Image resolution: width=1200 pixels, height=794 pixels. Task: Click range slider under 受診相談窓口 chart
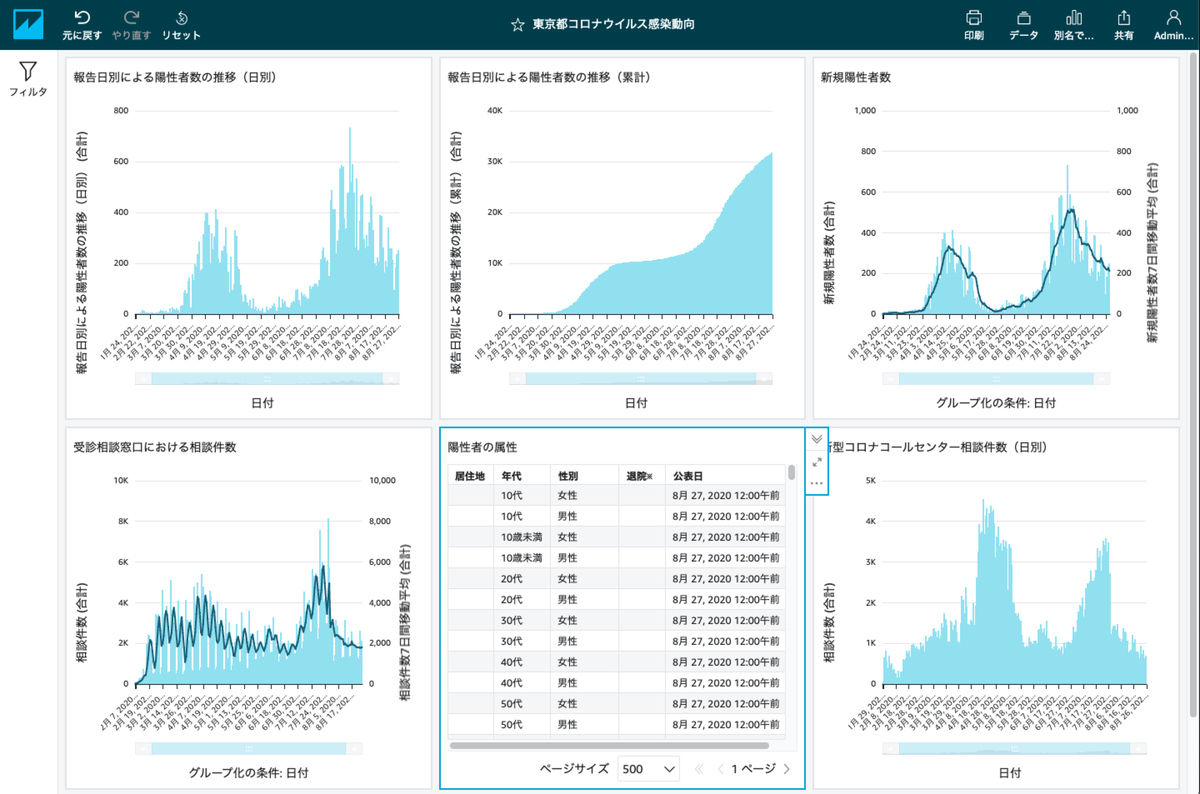(248, 748)
